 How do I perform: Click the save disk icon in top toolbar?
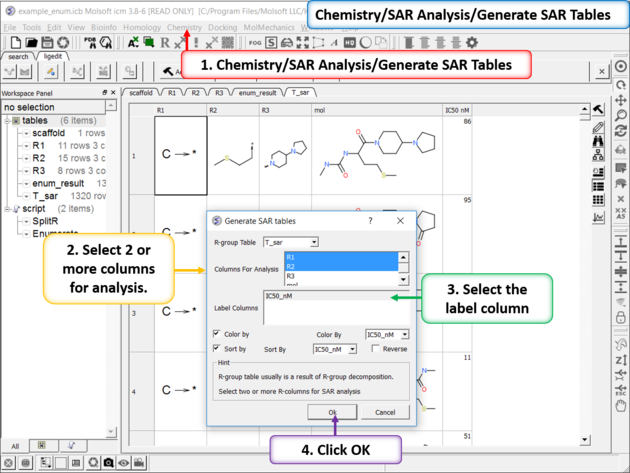[47, 43]
